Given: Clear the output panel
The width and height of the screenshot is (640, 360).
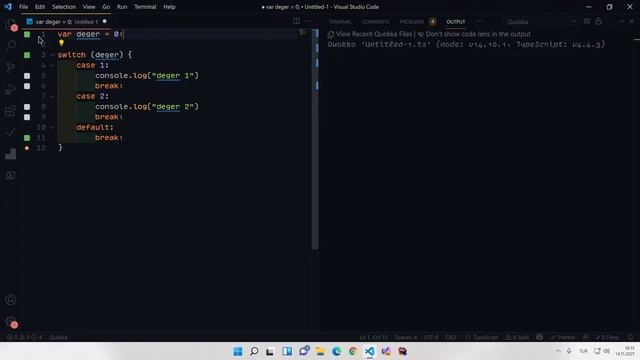Looking at the screenshot, I should (x=587, y=22).
